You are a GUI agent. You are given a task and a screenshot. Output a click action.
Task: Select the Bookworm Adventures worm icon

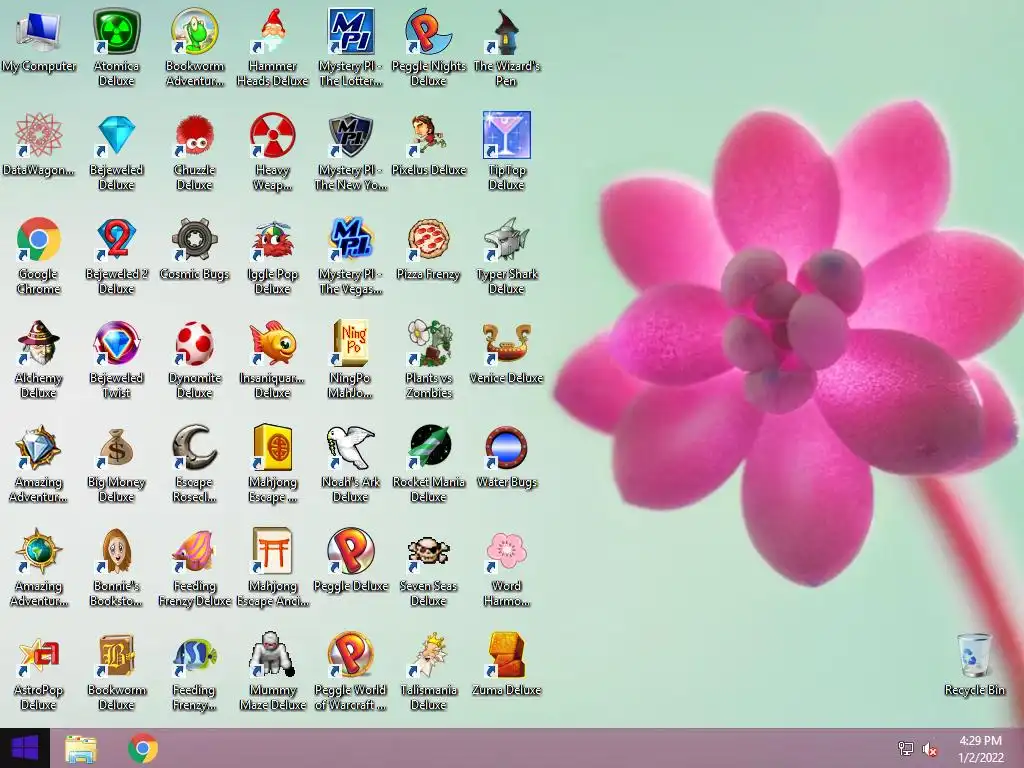195,31
